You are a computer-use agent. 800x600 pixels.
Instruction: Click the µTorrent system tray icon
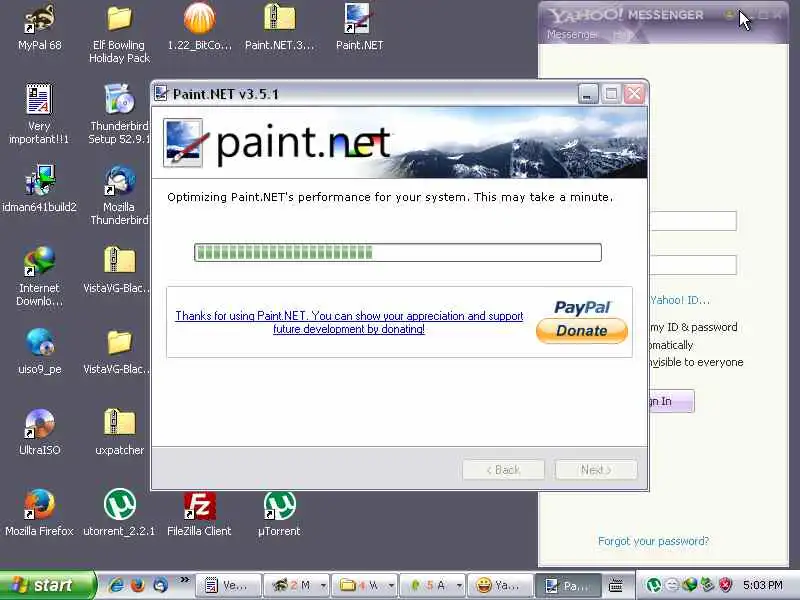point(653,585)
